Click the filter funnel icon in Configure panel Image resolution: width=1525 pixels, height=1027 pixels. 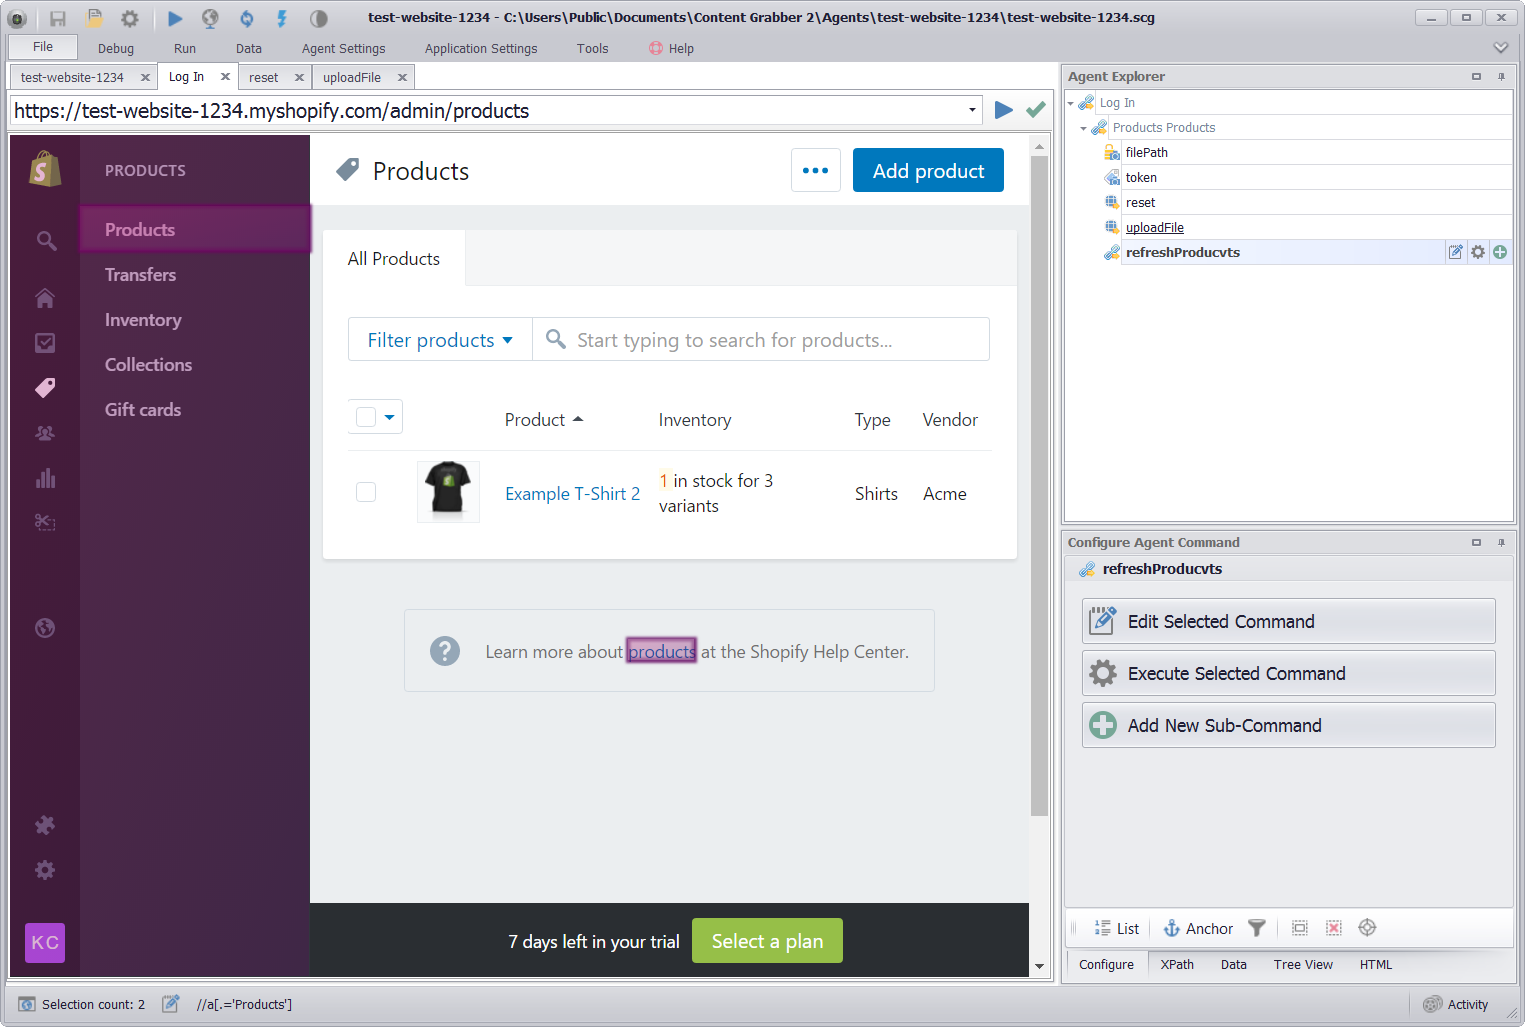click(1257, 928)
